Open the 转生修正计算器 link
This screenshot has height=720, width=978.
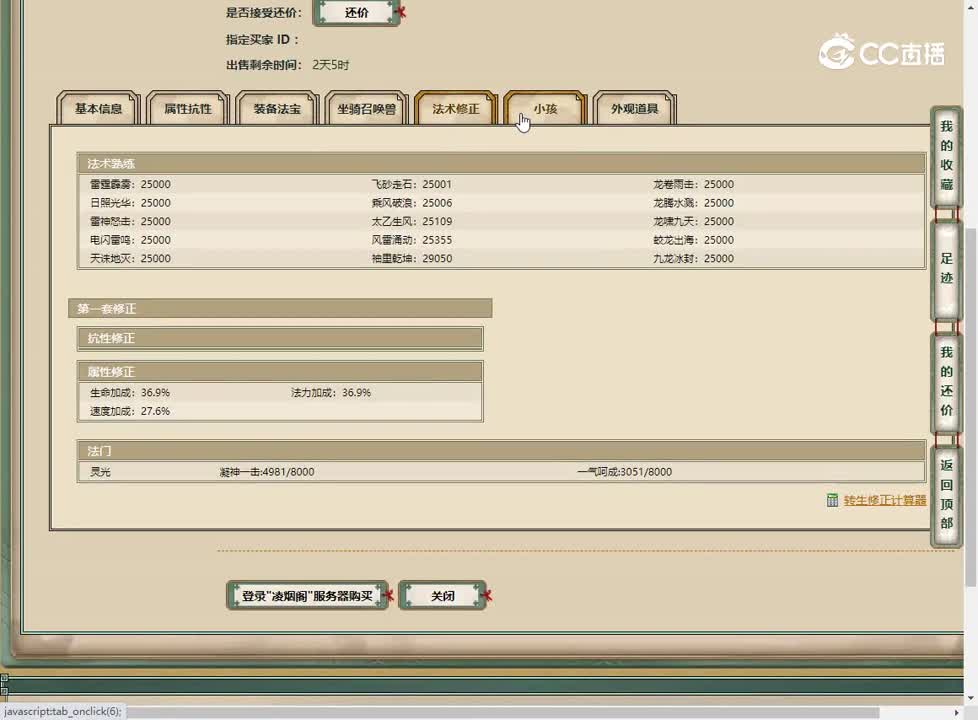pos(884,500)
